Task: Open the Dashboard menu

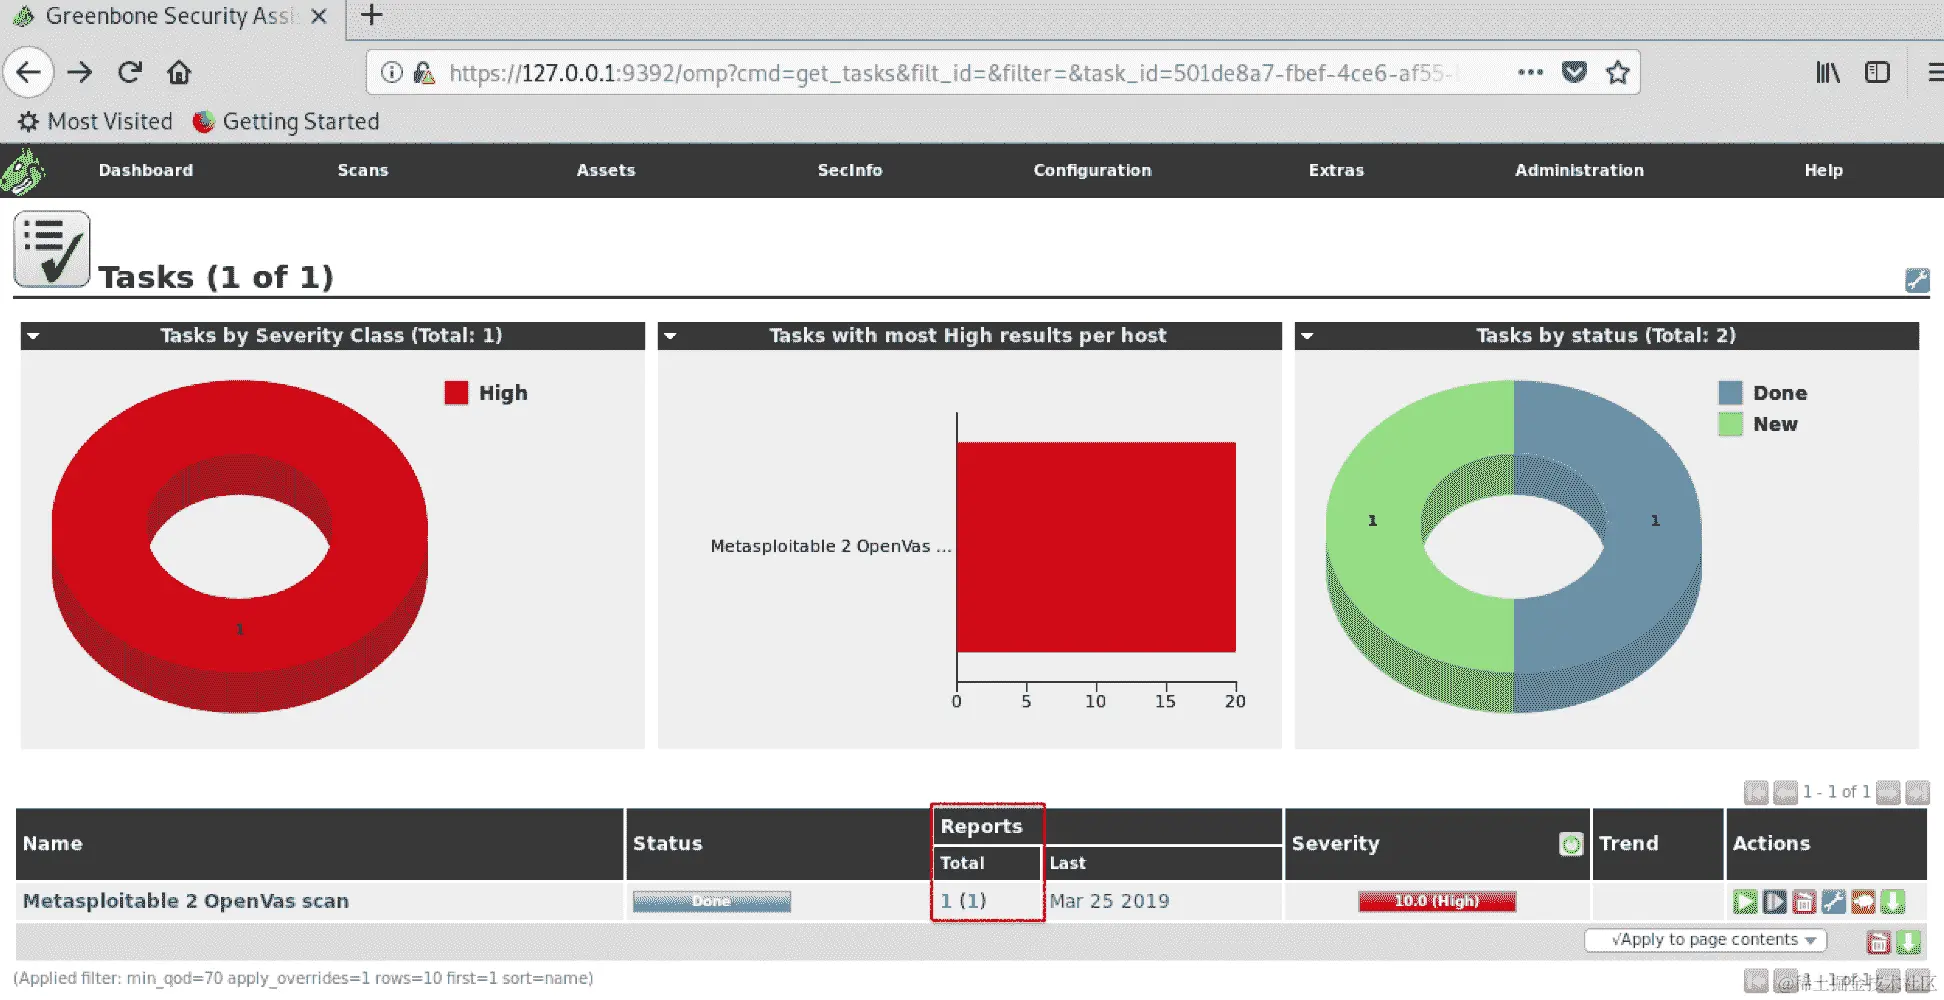Action: [x=146, y=171]
